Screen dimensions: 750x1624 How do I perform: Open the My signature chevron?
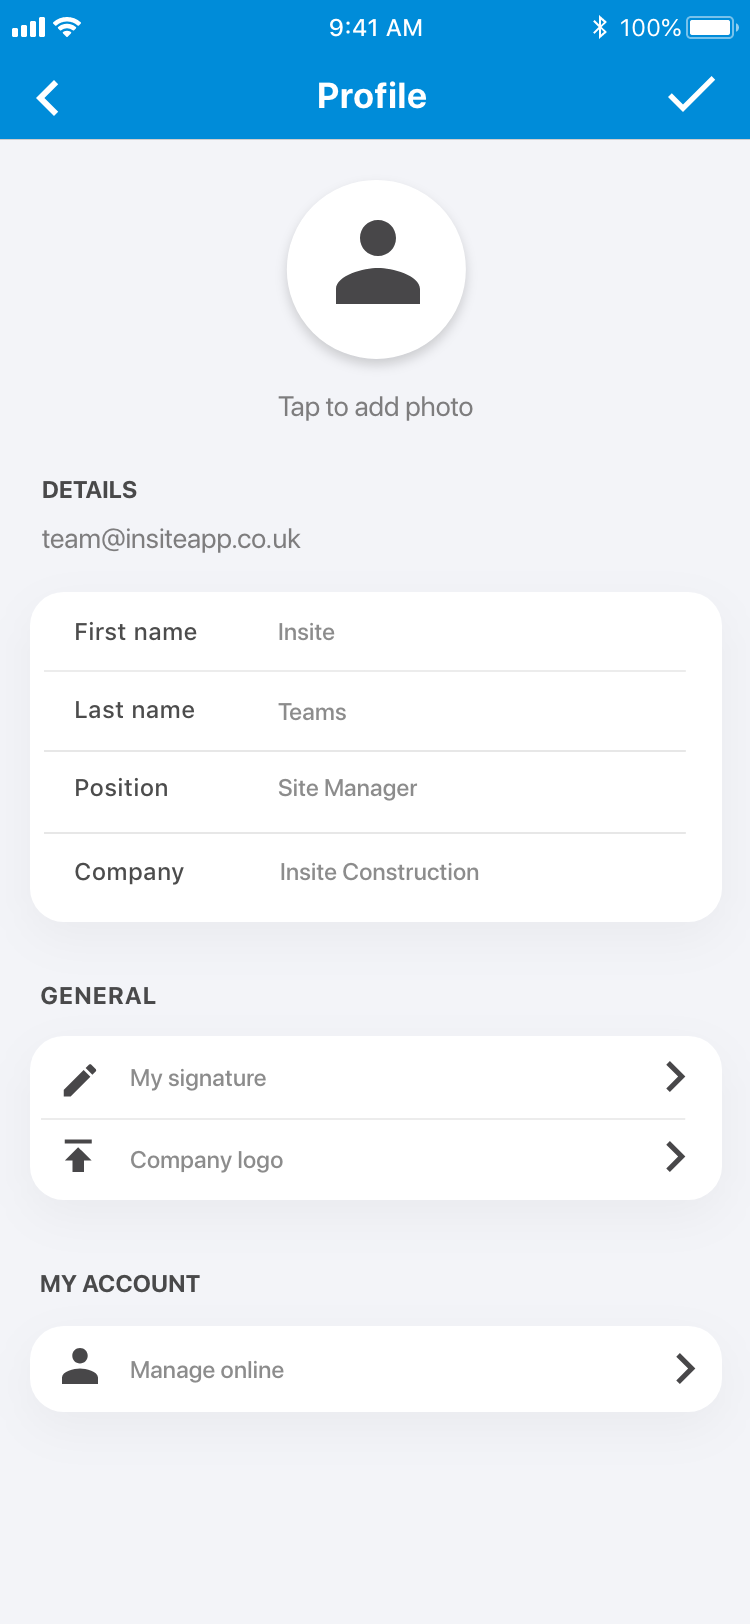pyautogui.click(x=676, y=1076)
